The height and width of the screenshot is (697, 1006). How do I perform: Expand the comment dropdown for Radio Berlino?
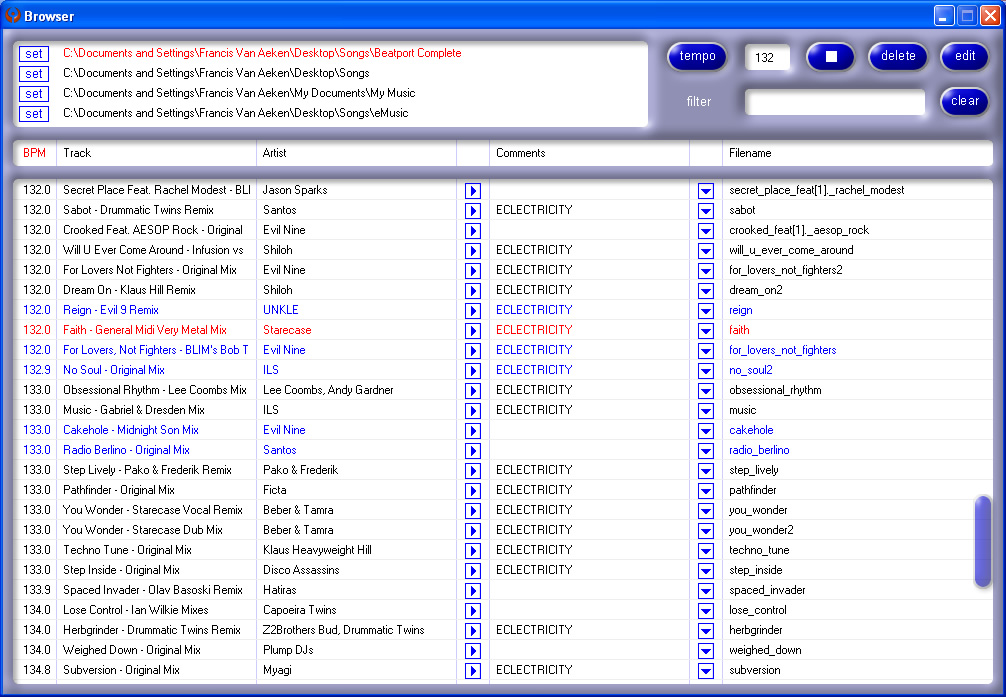[706, 450]
